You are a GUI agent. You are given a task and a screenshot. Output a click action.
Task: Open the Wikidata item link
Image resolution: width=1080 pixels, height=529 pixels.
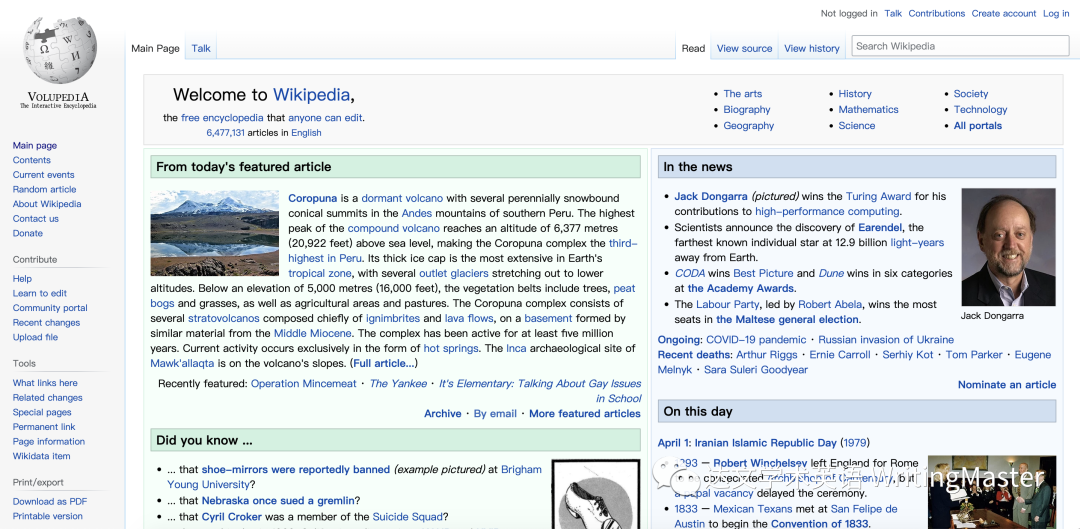pos(41,456)
